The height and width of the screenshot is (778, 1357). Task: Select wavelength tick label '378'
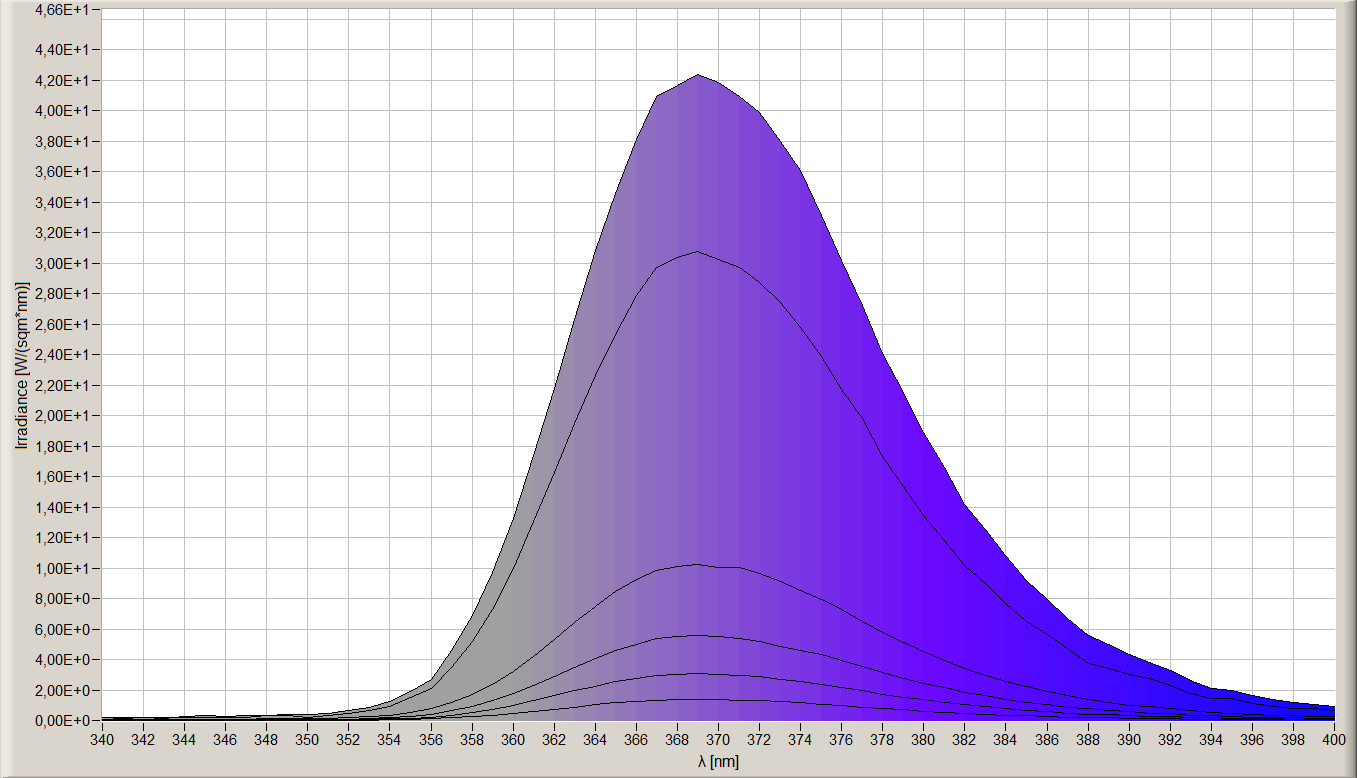click(x=882, y=740)
